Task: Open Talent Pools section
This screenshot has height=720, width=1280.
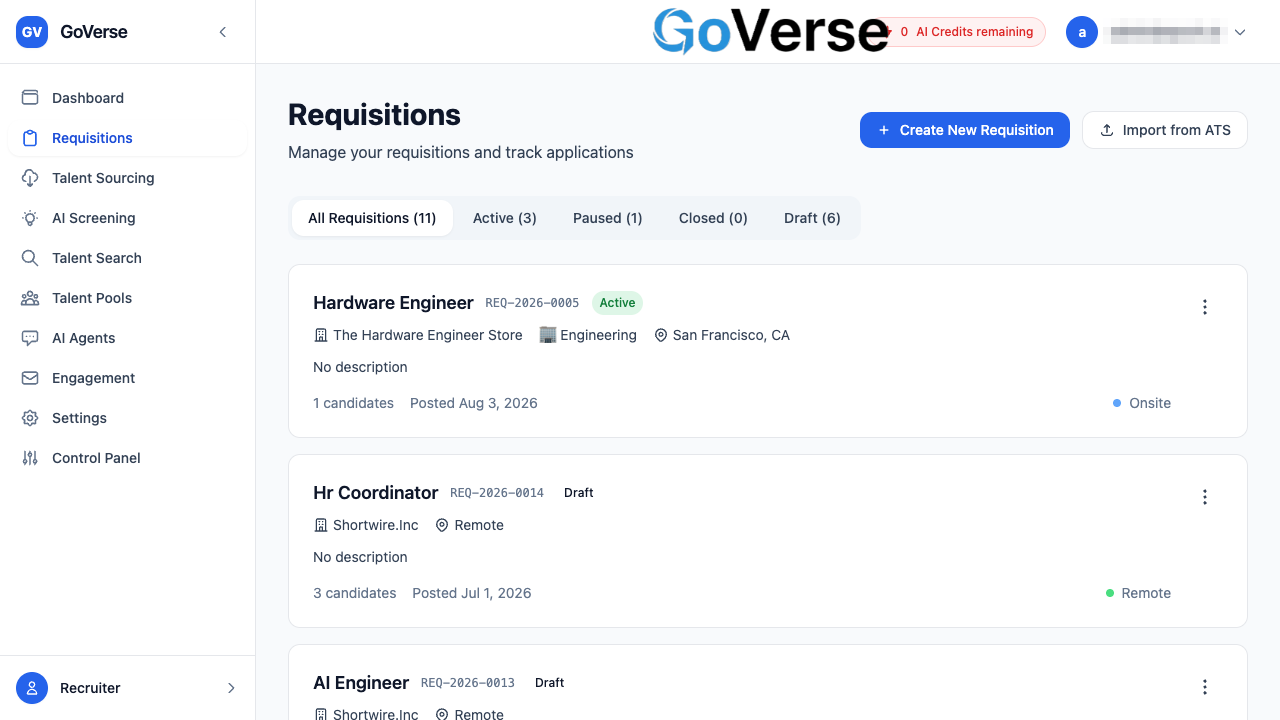Action: [127, 298]
